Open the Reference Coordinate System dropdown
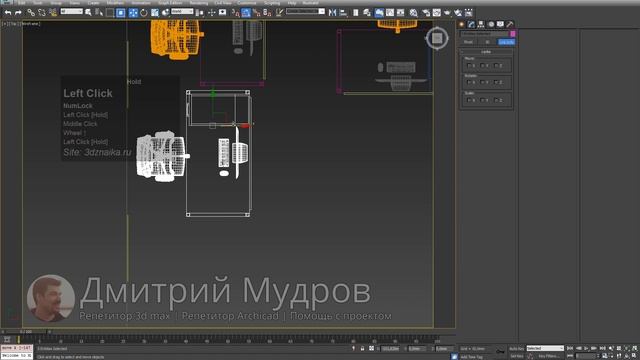The image size is (640, 360). [x=182, y=11]
